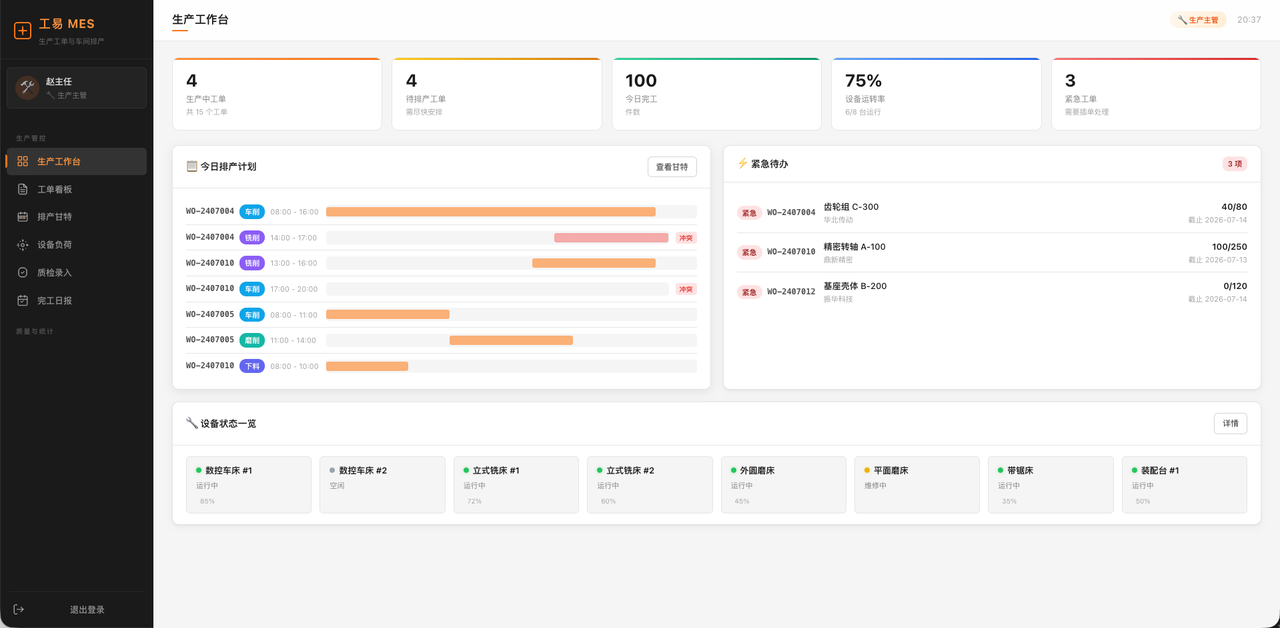Click the orange status dot of 平面磨床
This screenshot has width=1280, height=628.
[867, 470]
